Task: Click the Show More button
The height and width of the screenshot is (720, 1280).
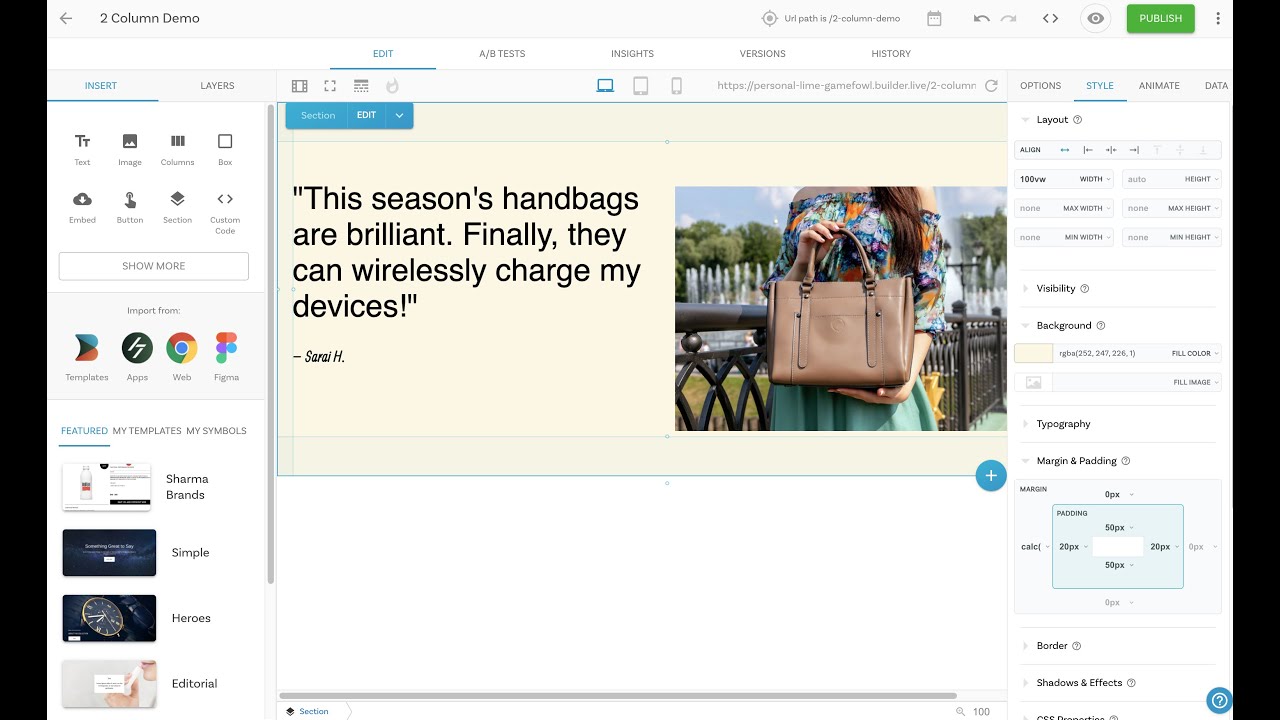Action: pyautogui.click(x=153, y=266)
